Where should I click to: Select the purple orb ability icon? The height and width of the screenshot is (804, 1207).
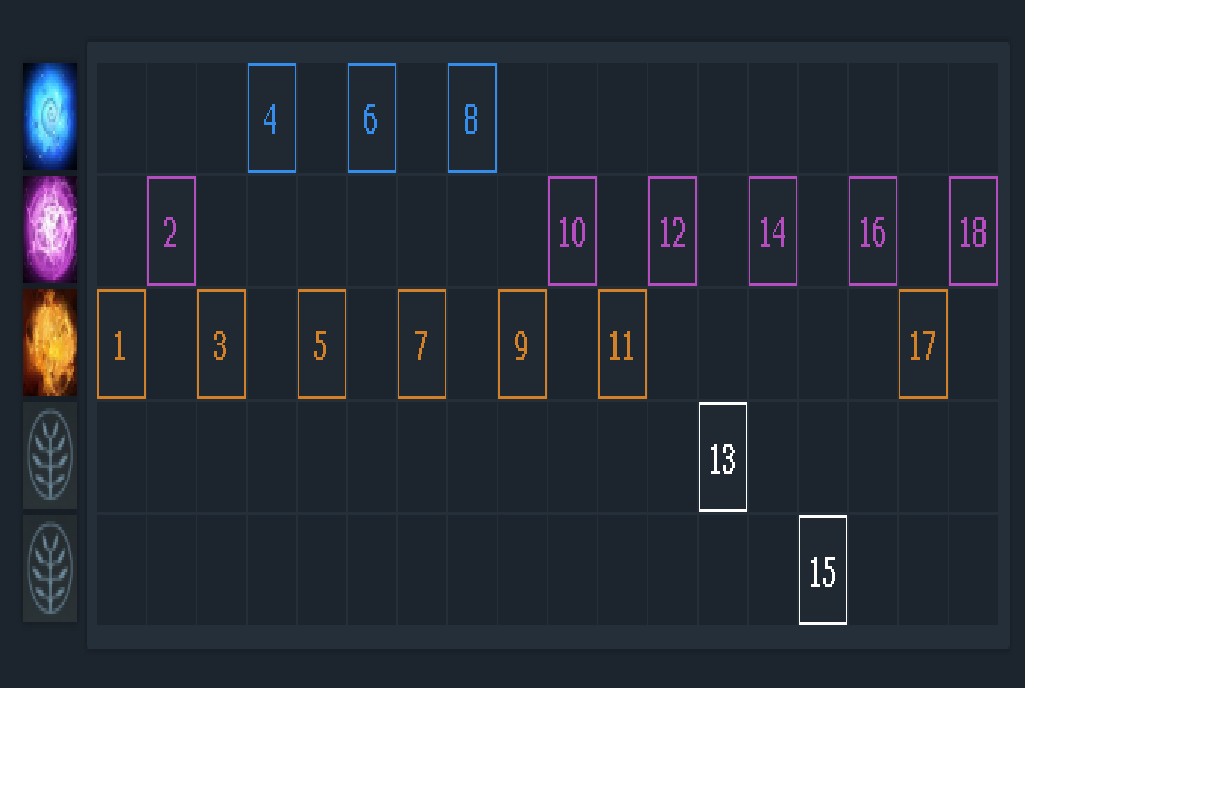click(50, 230)
